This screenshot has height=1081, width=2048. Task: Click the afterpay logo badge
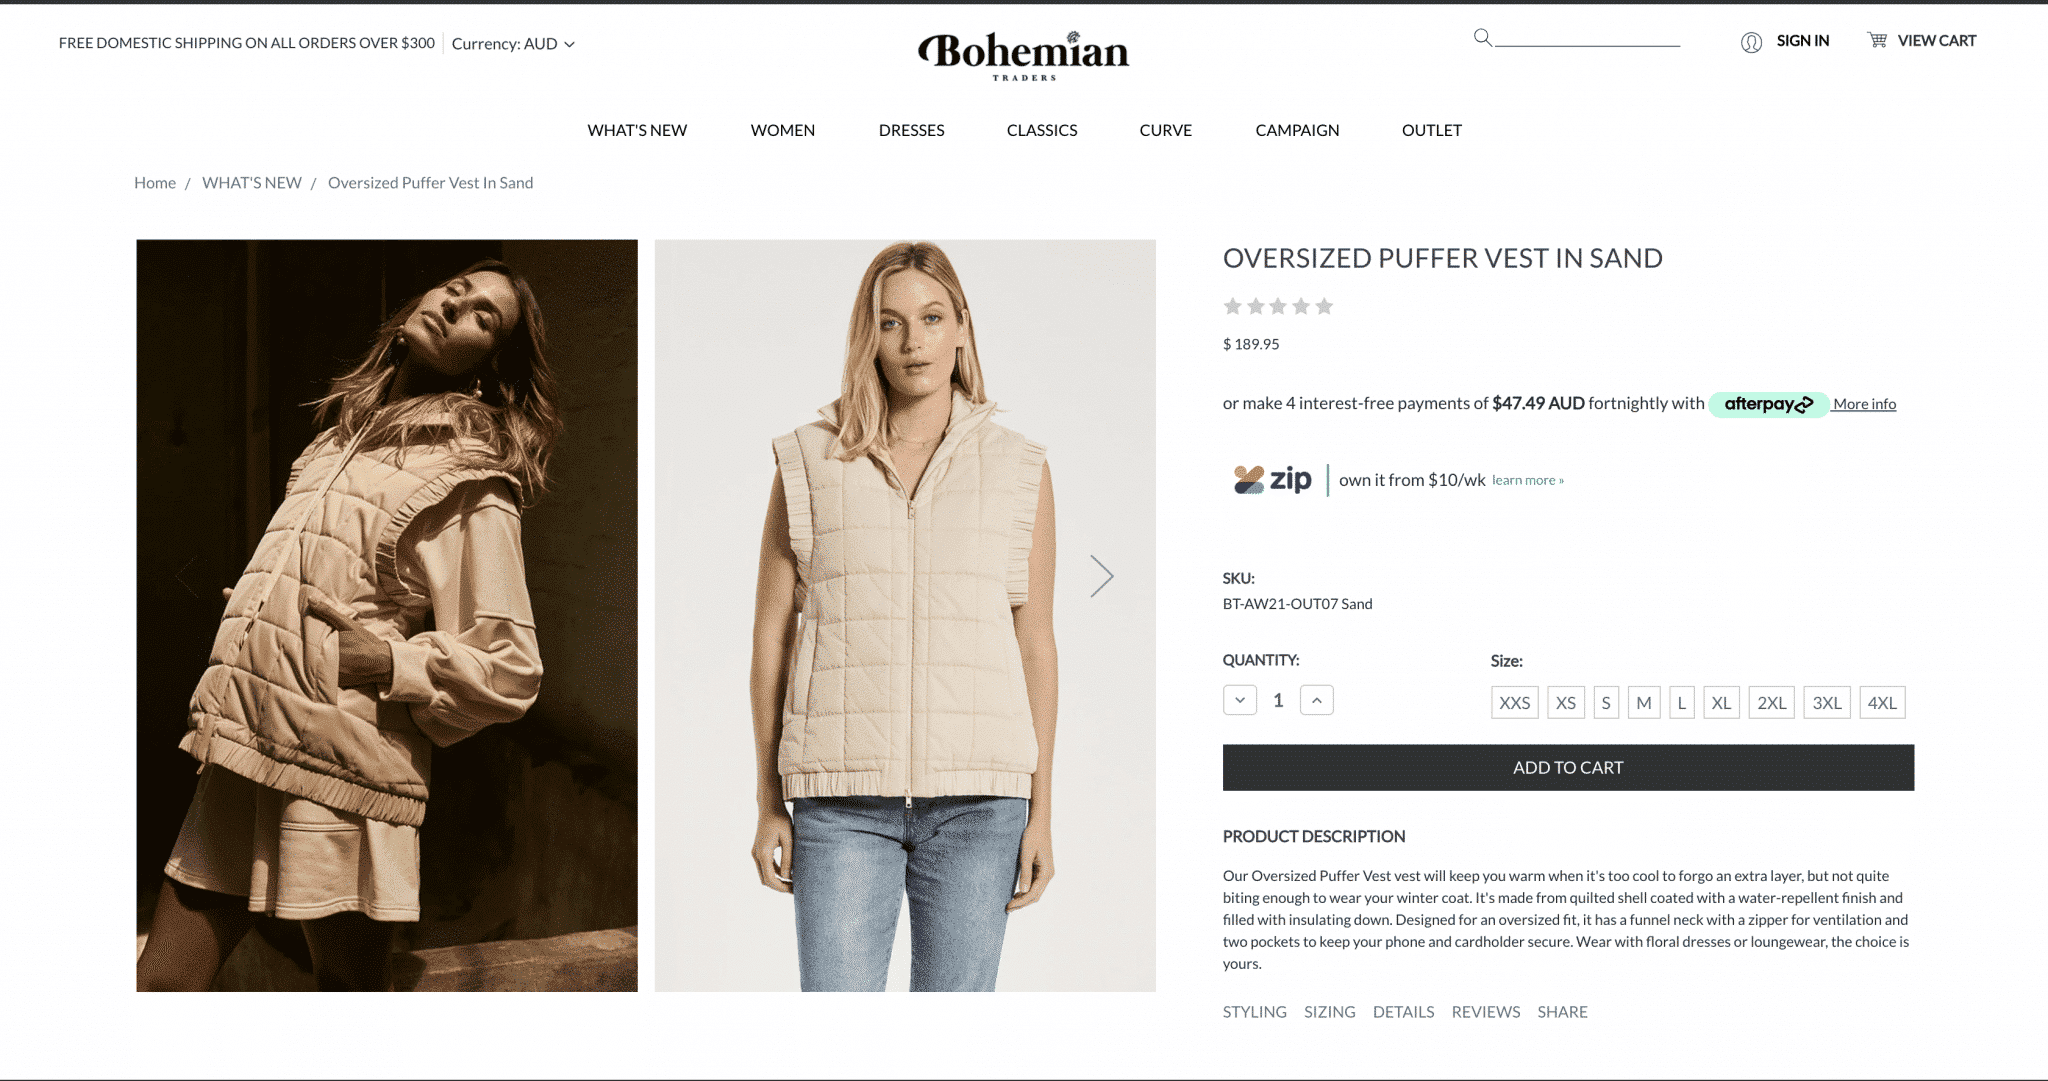point(1768,404)
